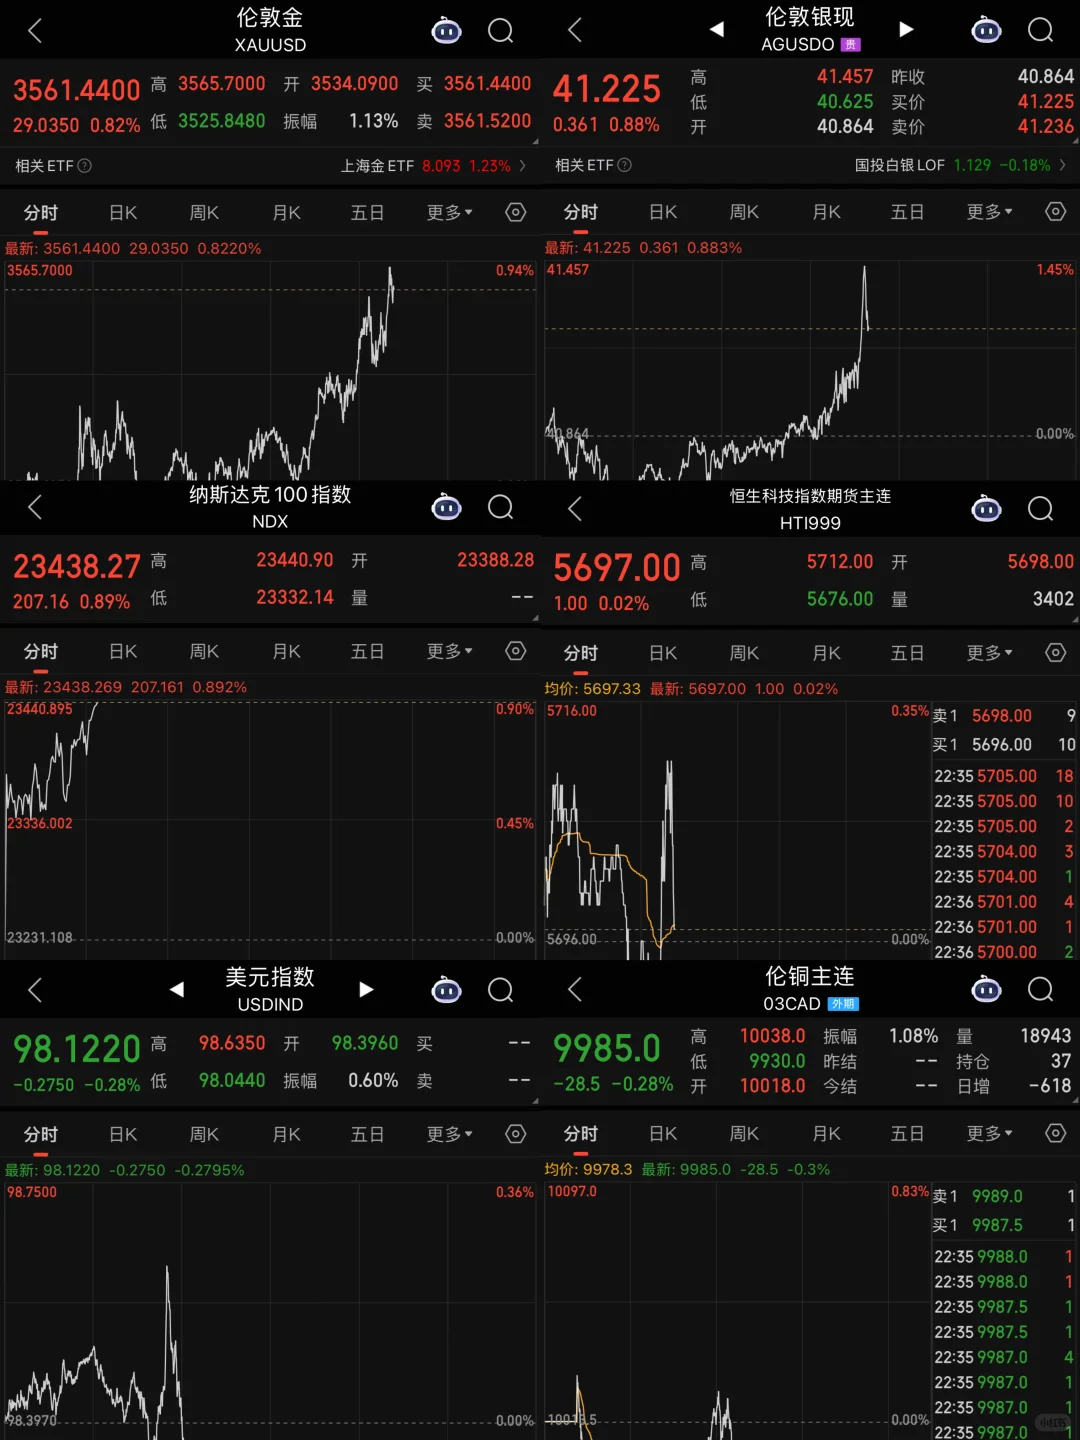Tap the 美元指数 intraday chart
This screenshot has width=1080, height=1440.
[270, 1310]
